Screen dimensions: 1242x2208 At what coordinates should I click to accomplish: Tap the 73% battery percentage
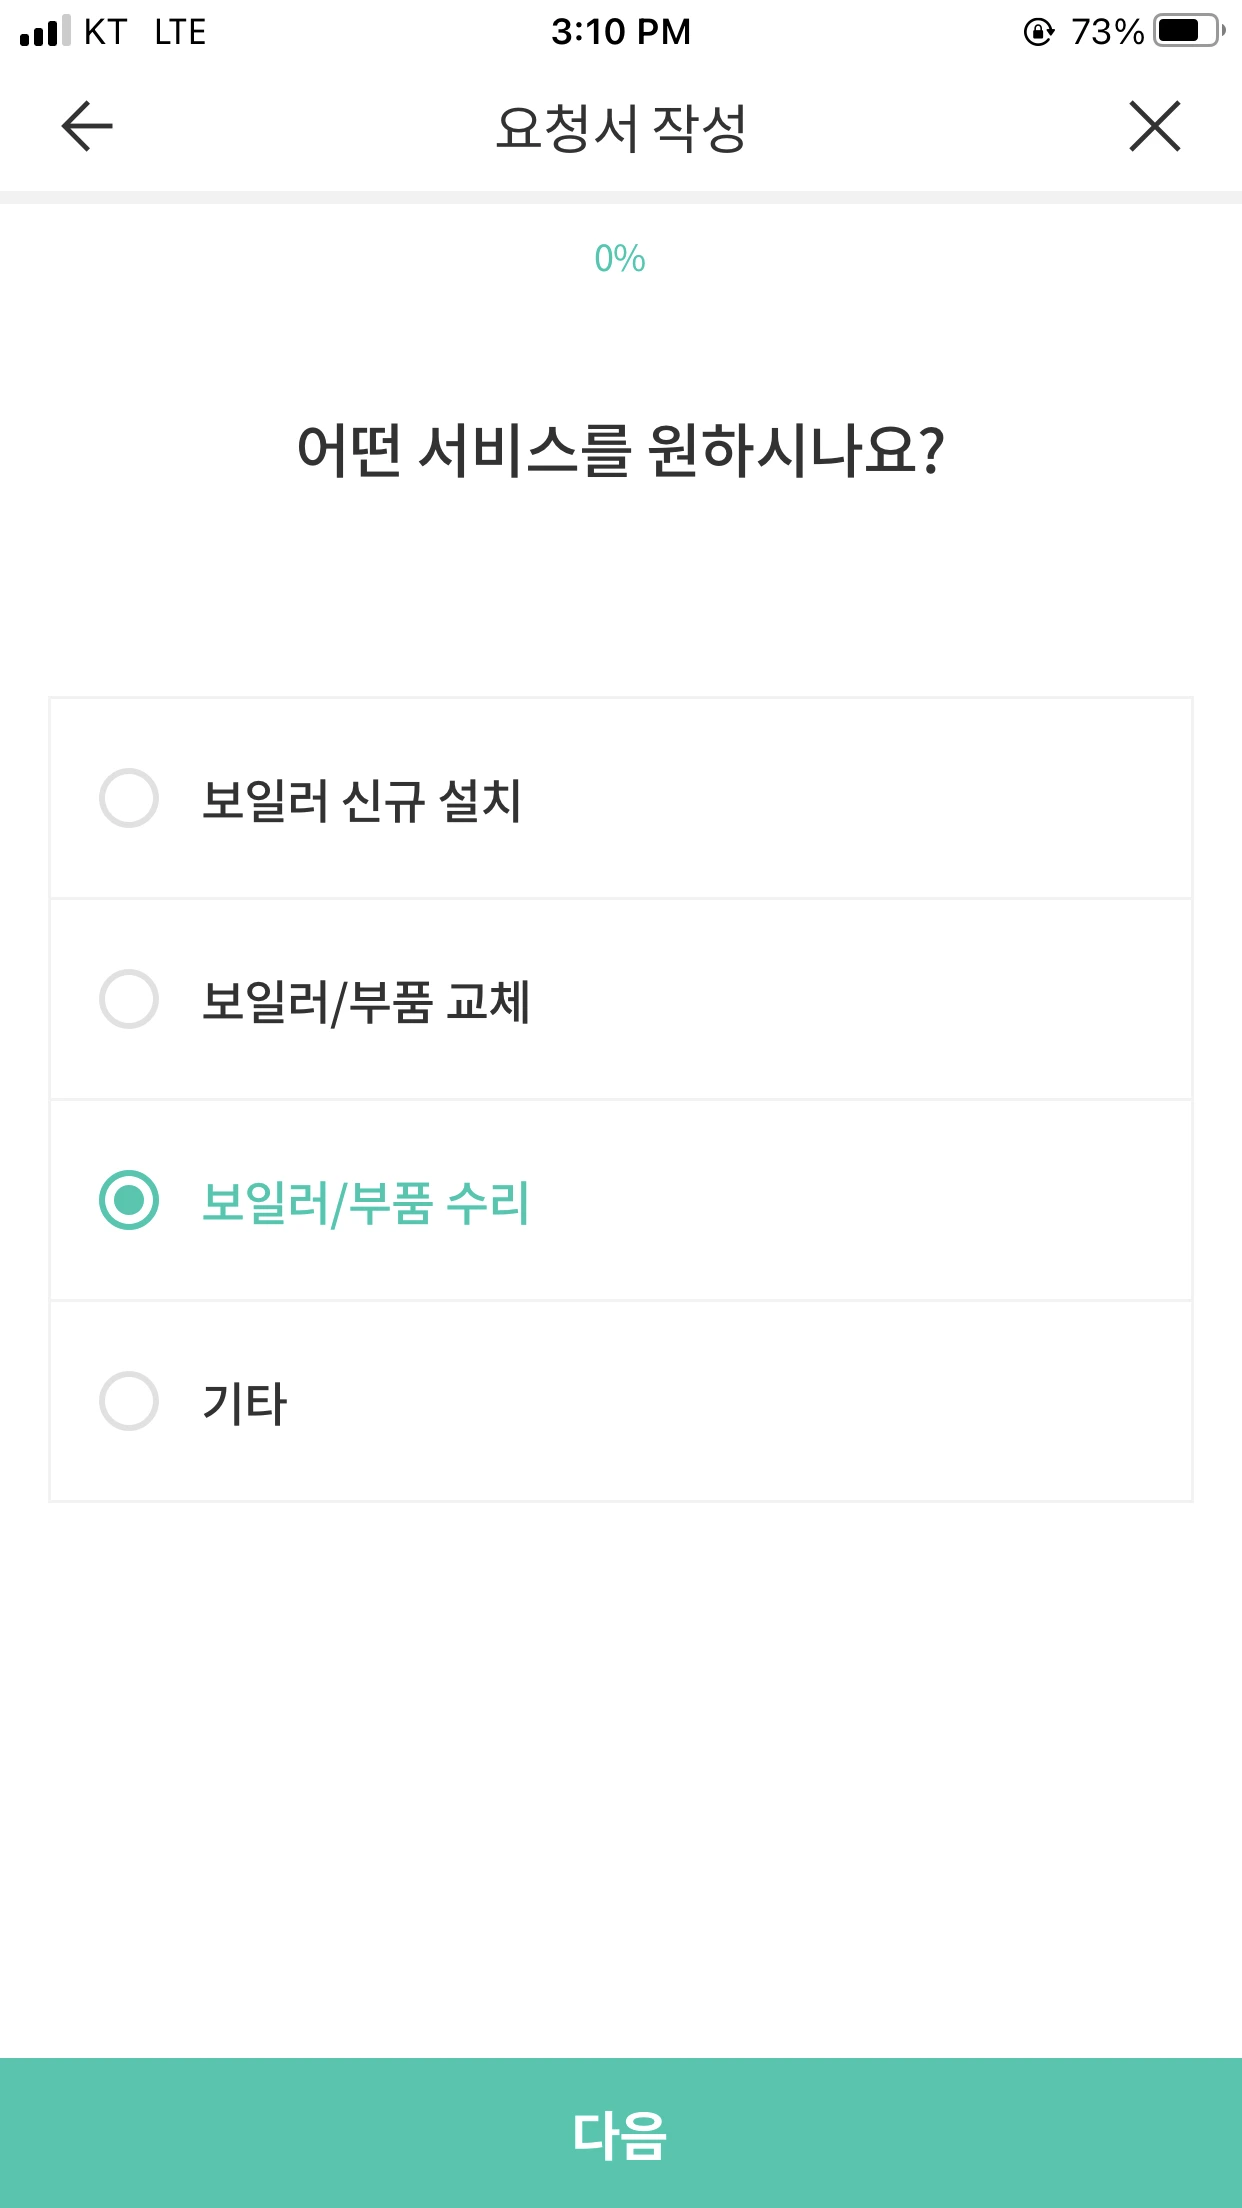1106,32
